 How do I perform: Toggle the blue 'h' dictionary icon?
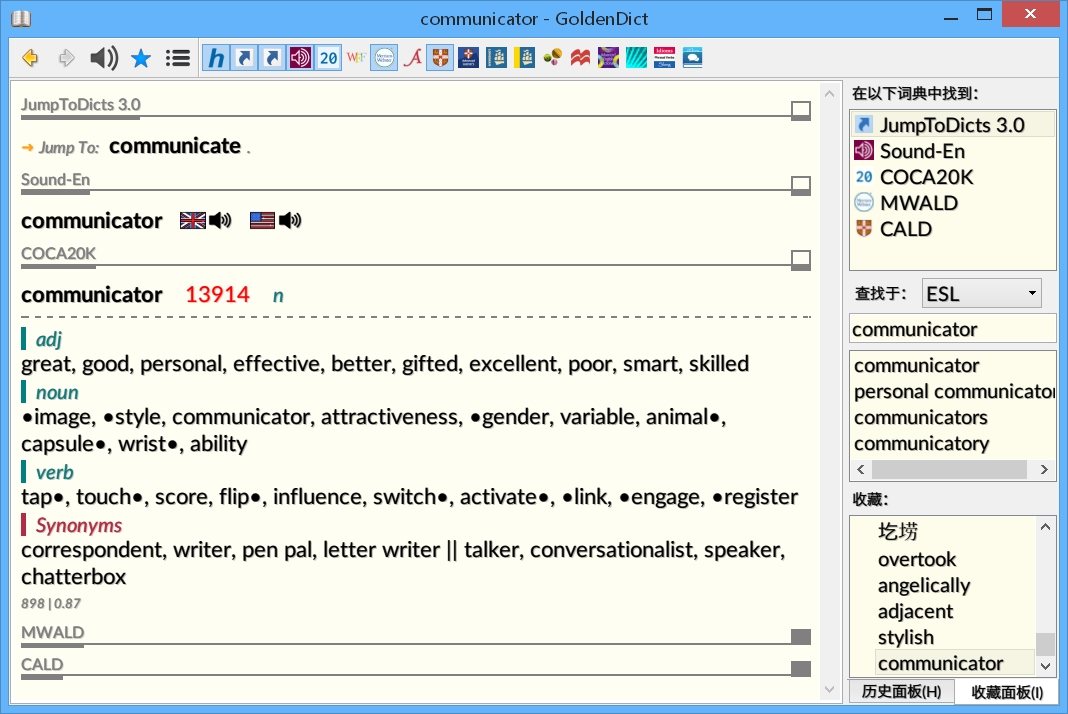coord(217,58)
